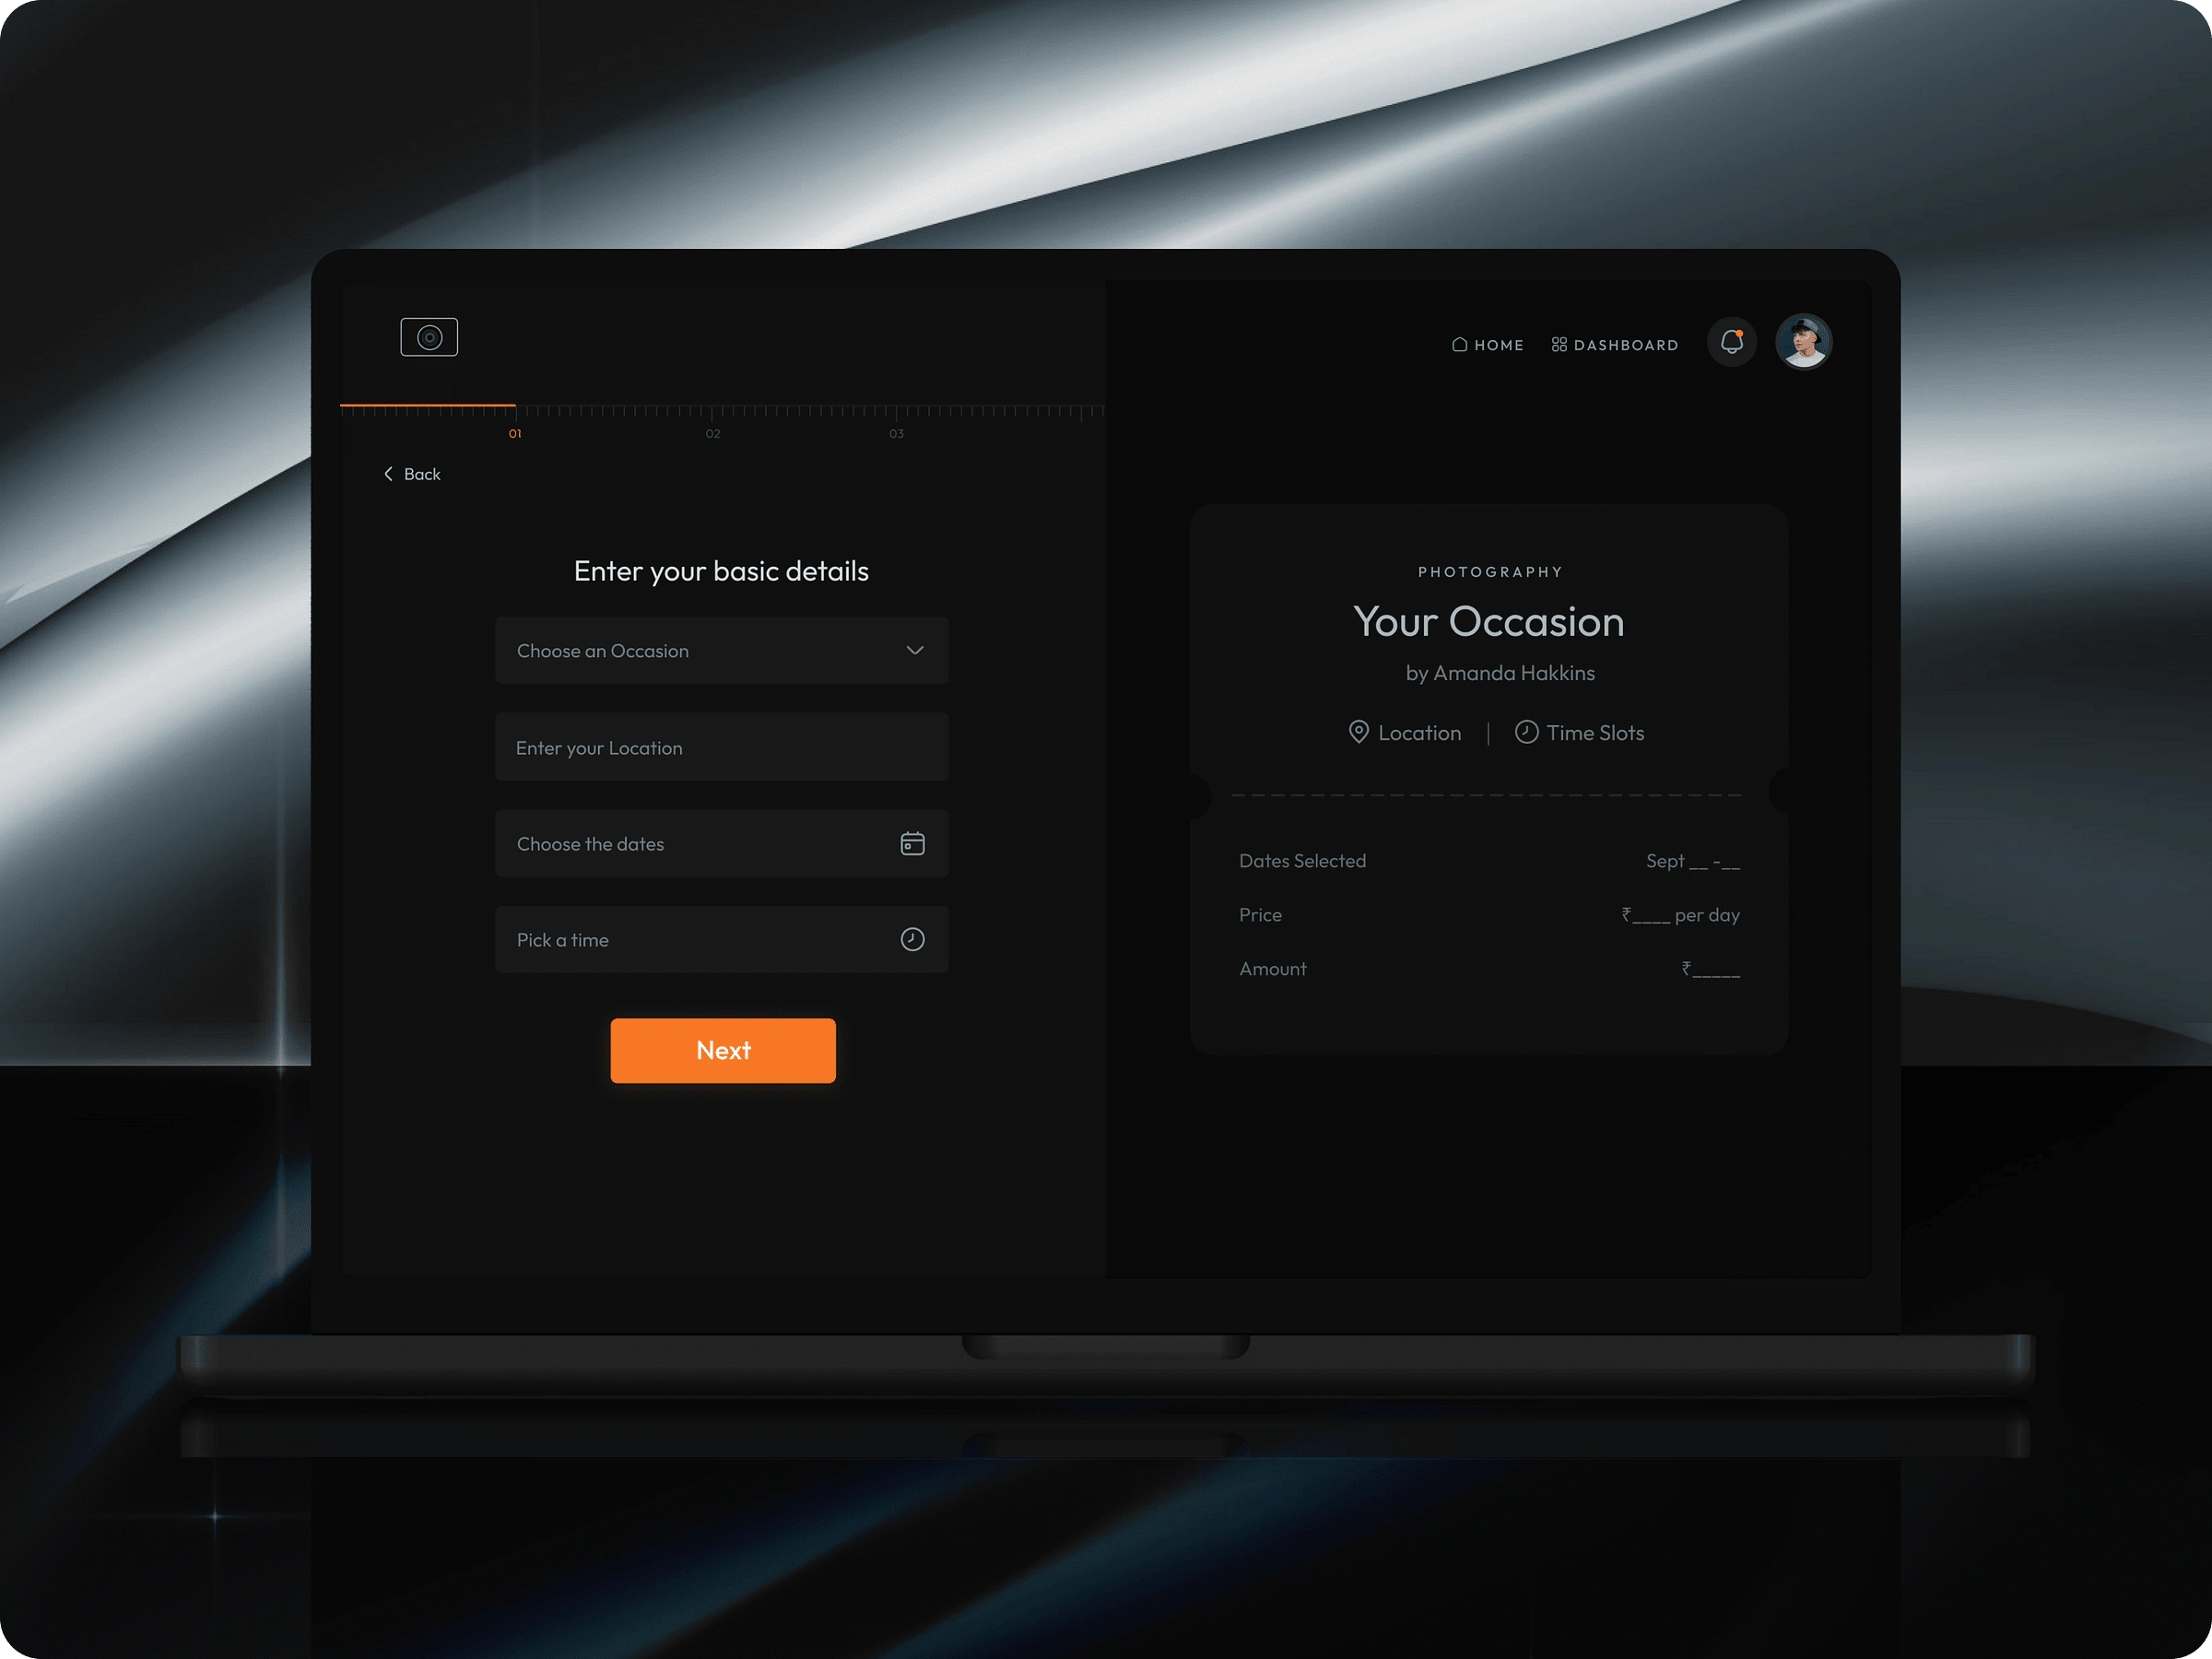The height and width of the screenshot is (1659, 2212).
Task: Click the back navigation chevron arrow
Action: point(387,474)
